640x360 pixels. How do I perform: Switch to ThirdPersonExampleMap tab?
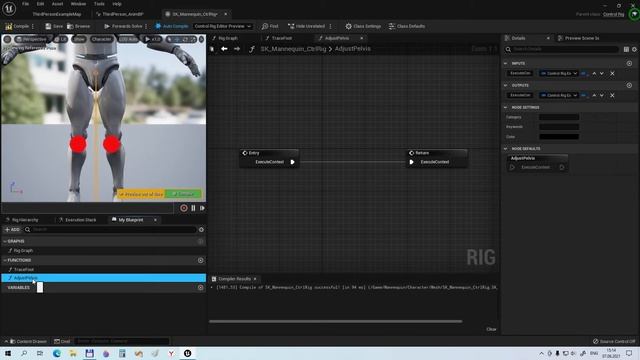(x=57, y=14)
